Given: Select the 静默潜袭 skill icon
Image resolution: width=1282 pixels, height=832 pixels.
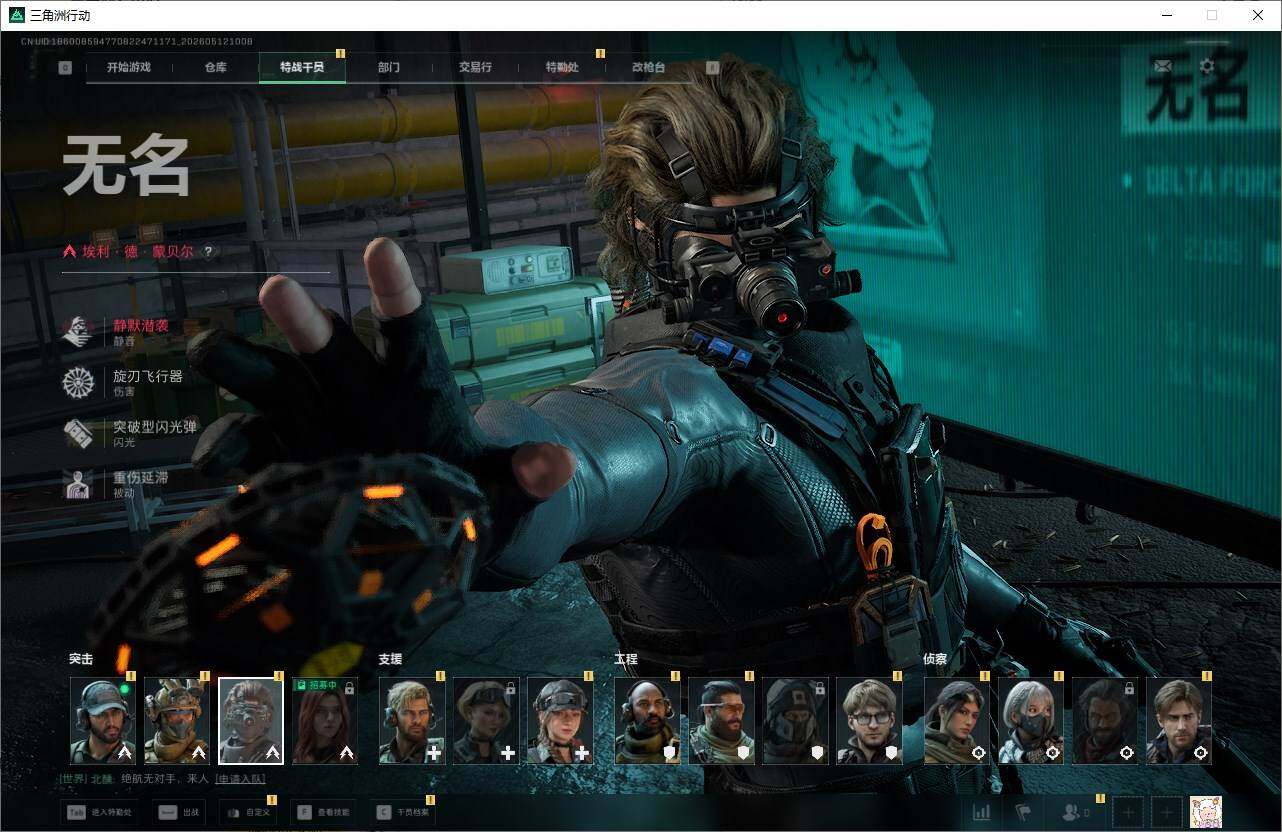Looking at the screenshot, I should [x=77, y=332].
